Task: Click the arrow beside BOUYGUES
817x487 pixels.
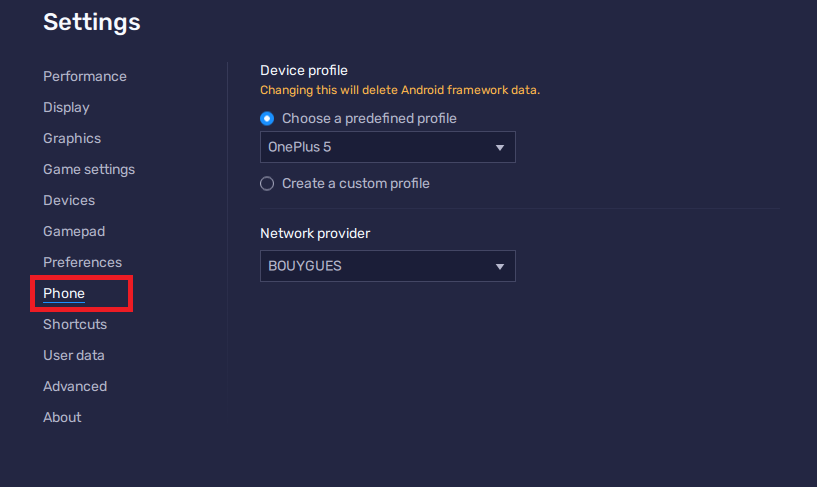Action: (500, 267)
